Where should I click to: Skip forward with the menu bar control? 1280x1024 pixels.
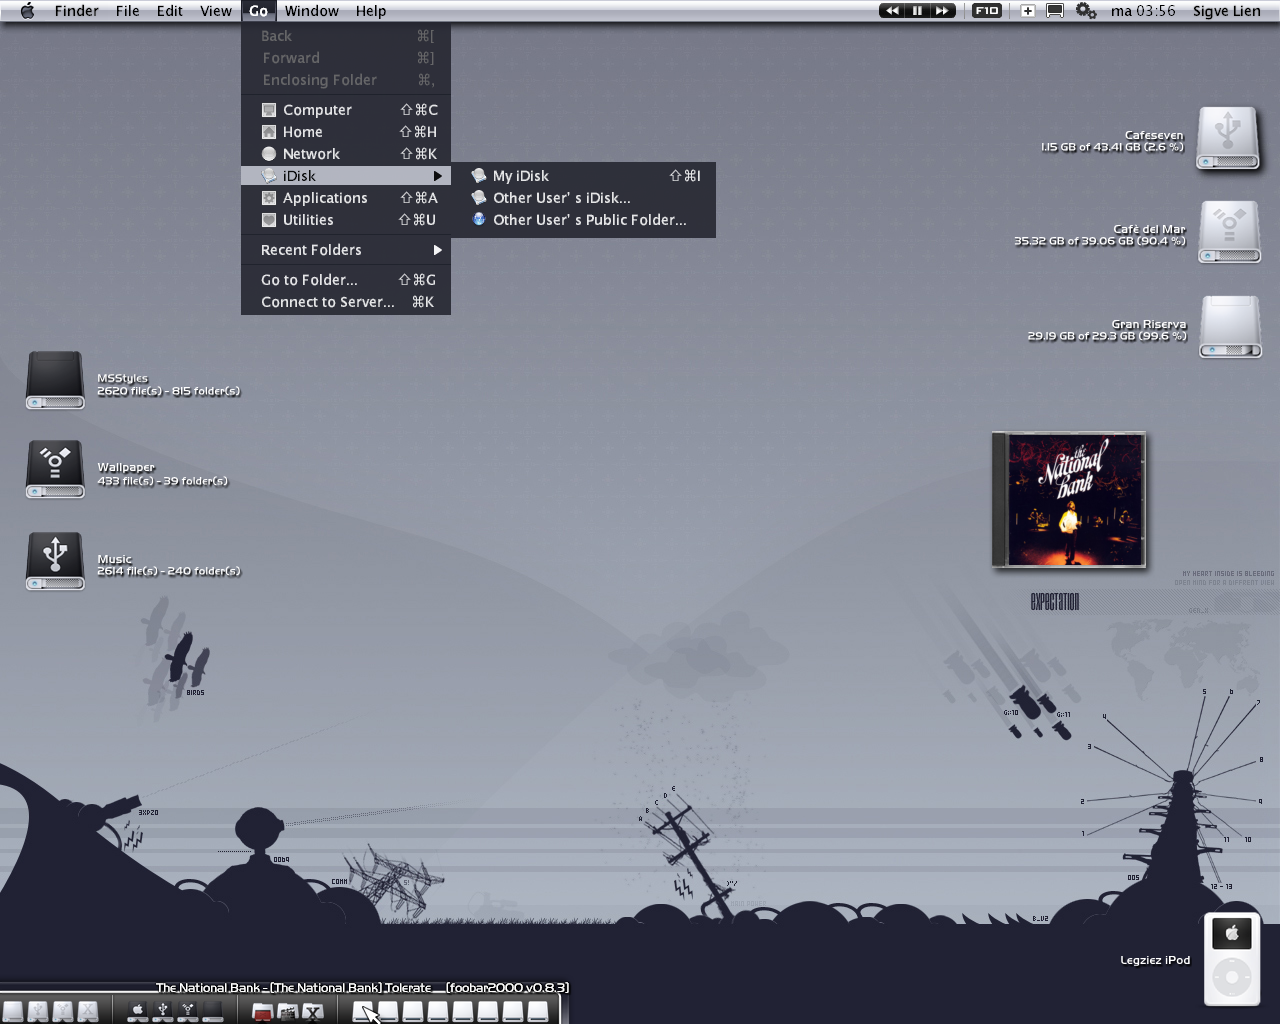pyautogui.click(x=943, y=11)
